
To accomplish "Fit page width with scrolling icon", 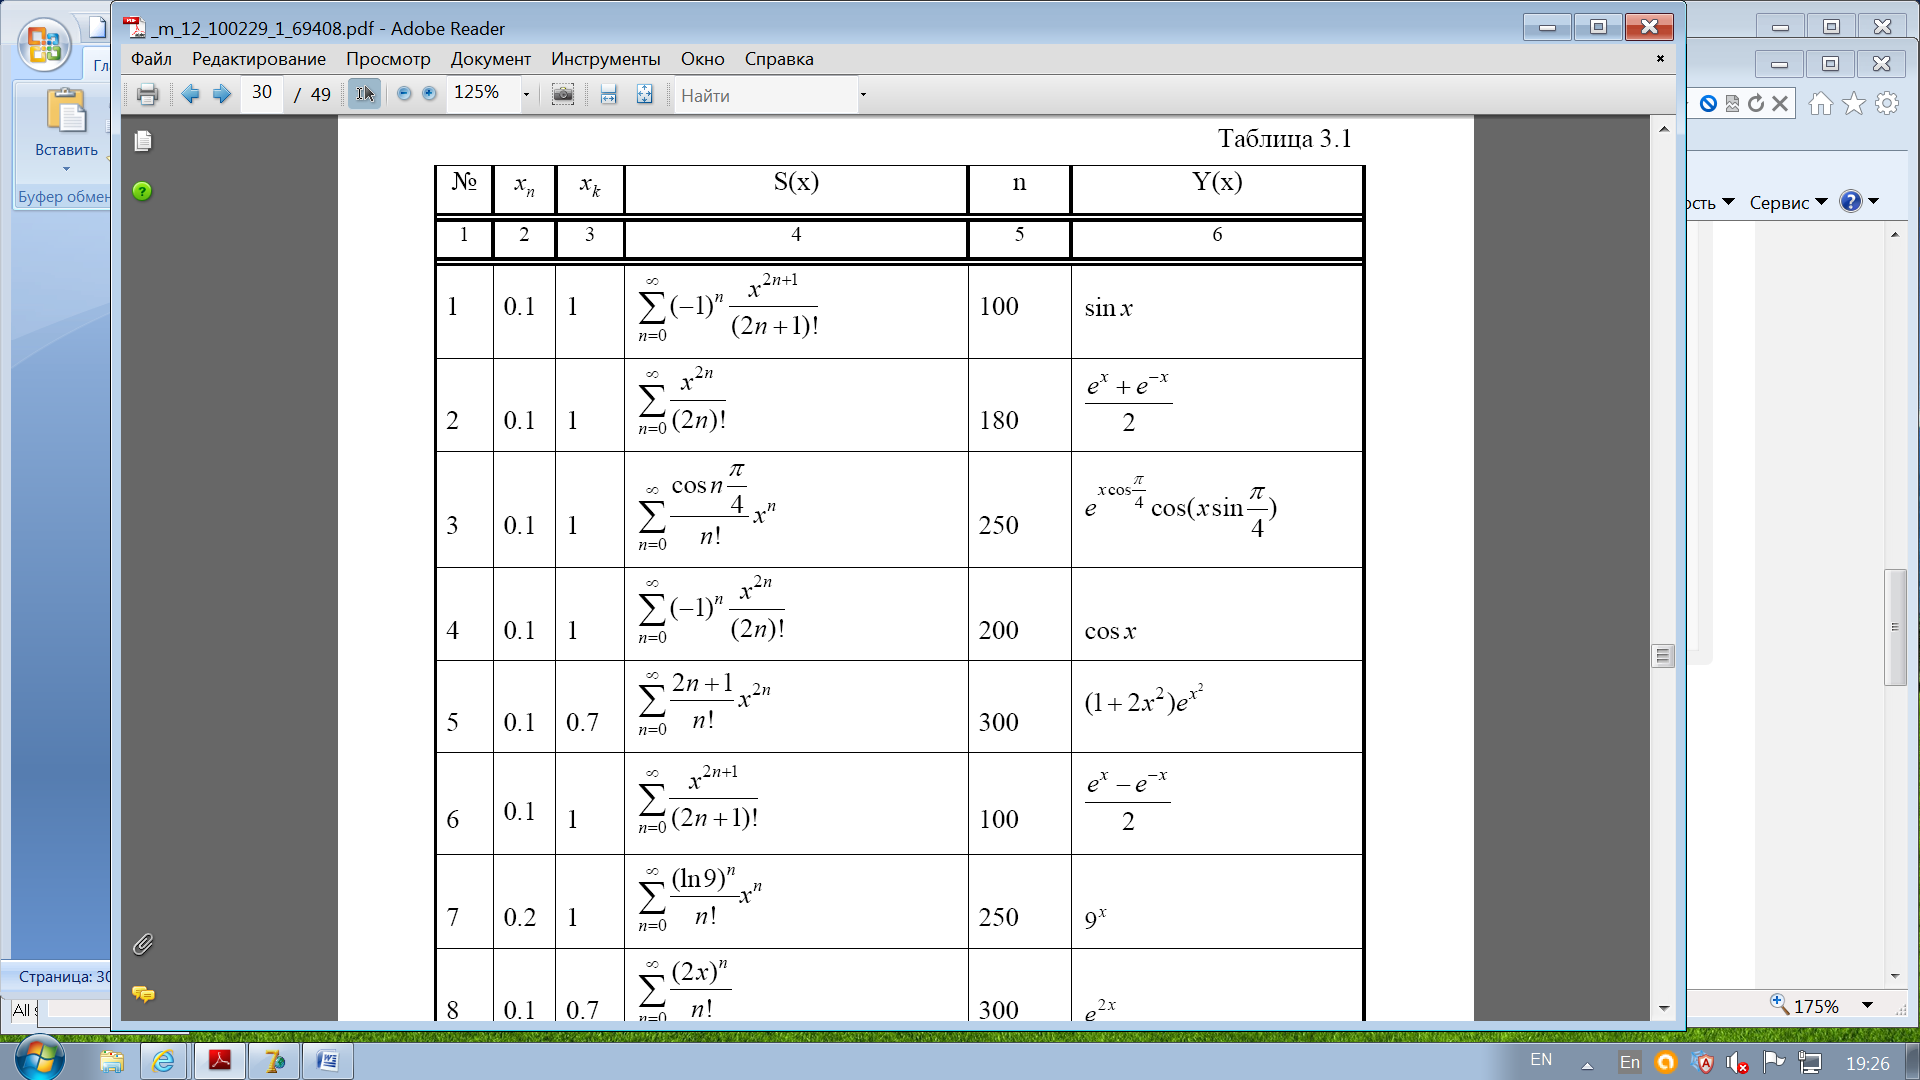I will click(x=608, y=94).
